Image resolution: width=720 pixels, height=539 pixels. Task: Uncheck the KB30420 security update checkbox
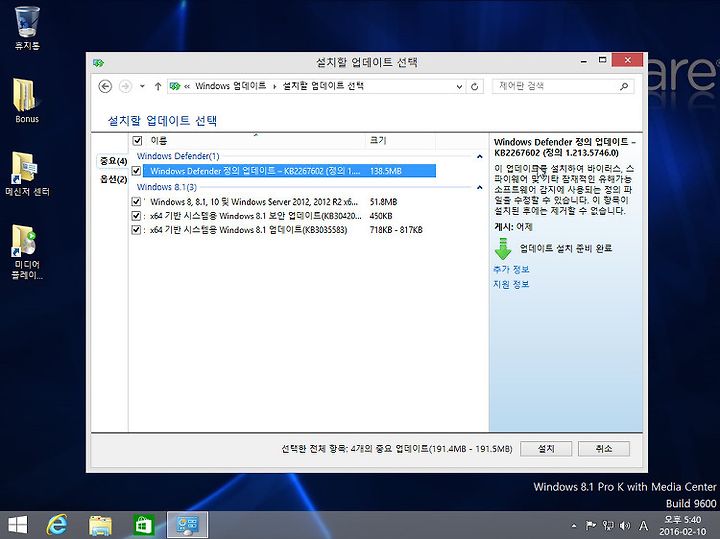click(136, 216)
